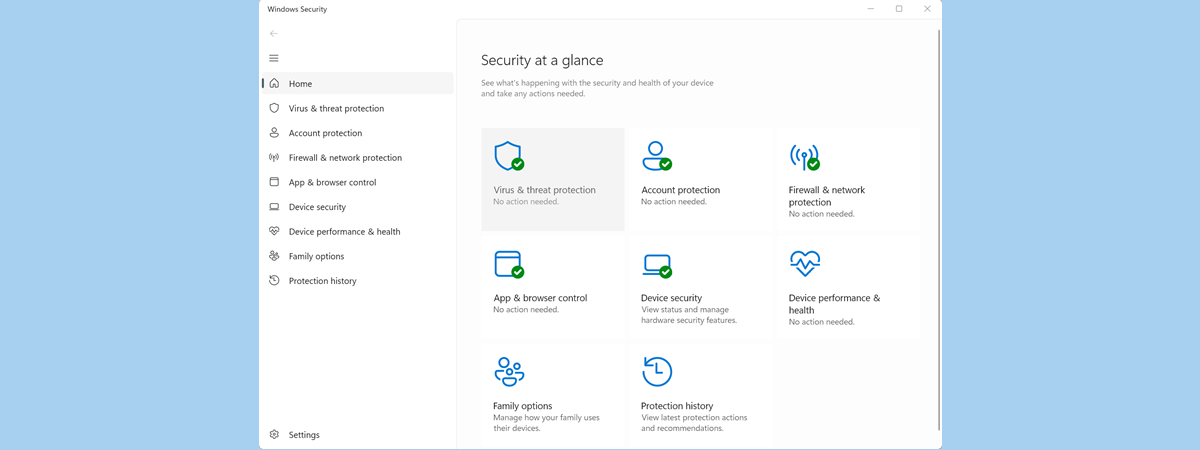Click 'Manage how your family uses their devices' text
The height and width of the screenshot is (450, 1200).
coord(546,423)
